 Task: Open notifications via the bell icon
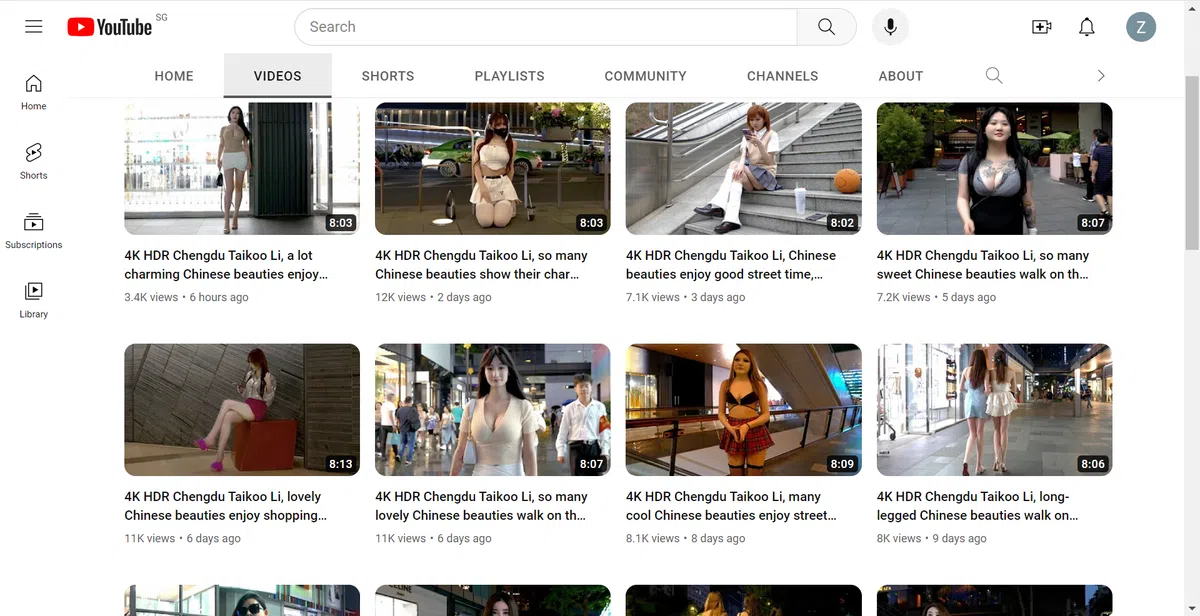(x=1086, y=27)
